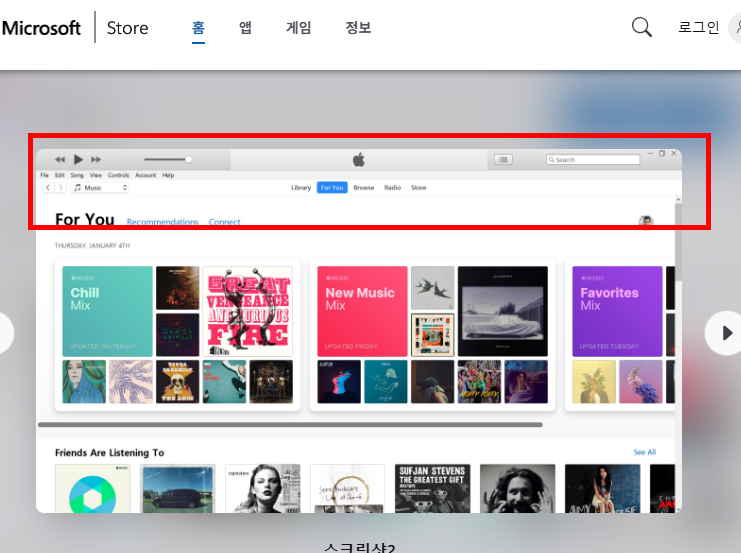Screen dimensions: 741x553
Task: Click the profile avatar icon
Action: tap(646, 221)
